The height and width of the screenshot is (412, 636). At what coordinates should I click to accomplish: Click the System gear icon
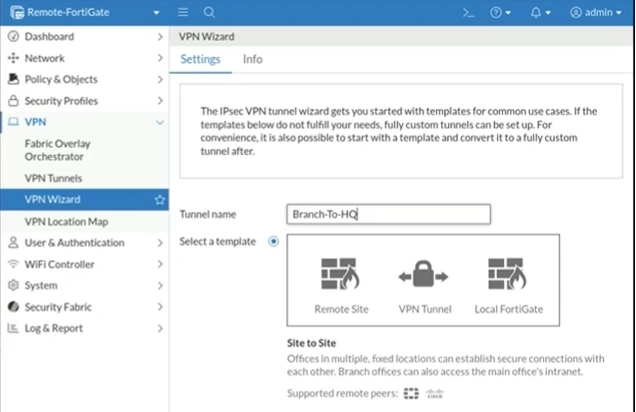(x=13, y=285)
